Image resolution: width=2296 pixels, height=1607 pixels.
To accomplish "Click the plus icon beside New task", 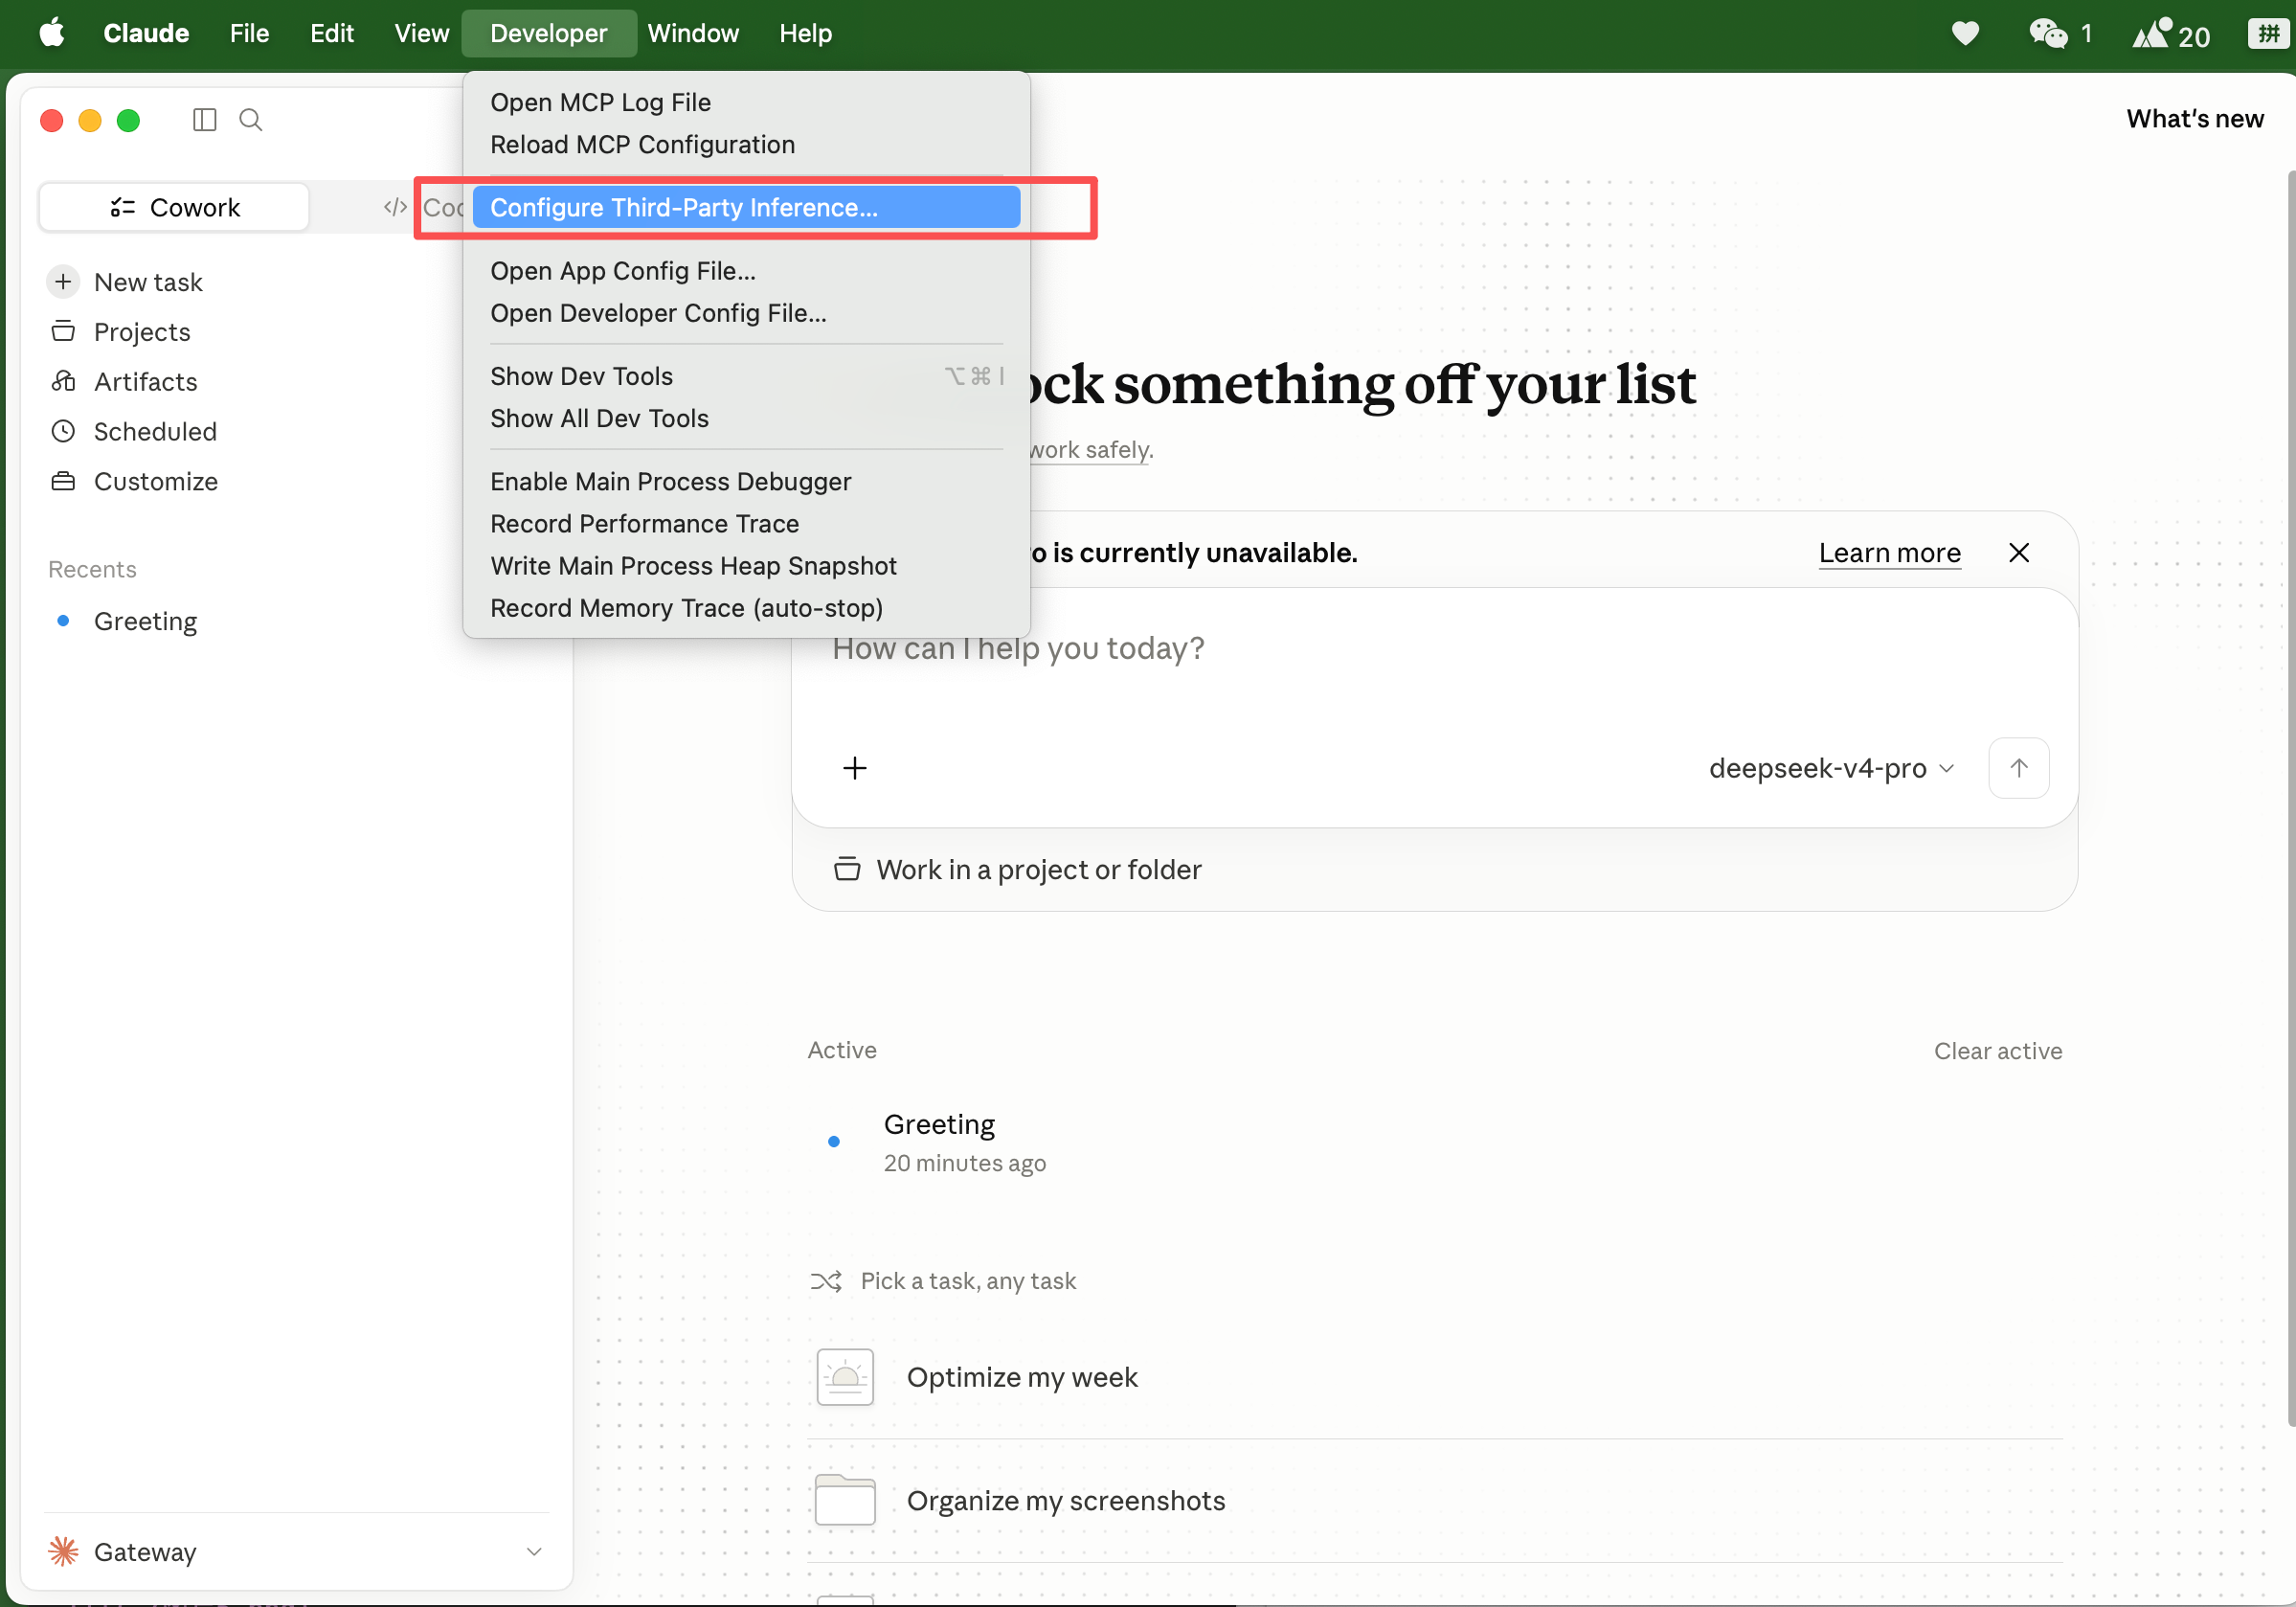I will click(x=63, y=282).
